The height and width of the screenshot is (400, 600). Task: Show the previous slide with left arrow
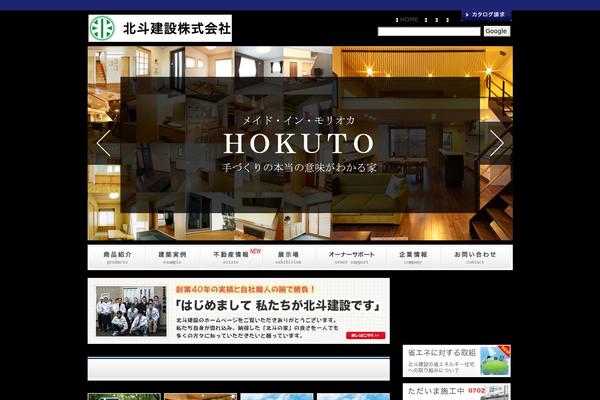point(104,143)
